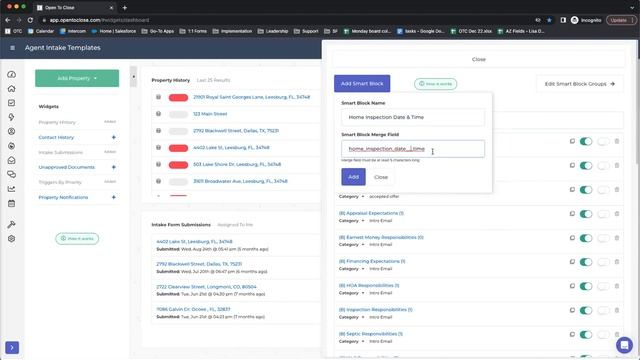Click the bookmark star in the address bar
This screenshot has height=360, width=640.
pos(549,20)
